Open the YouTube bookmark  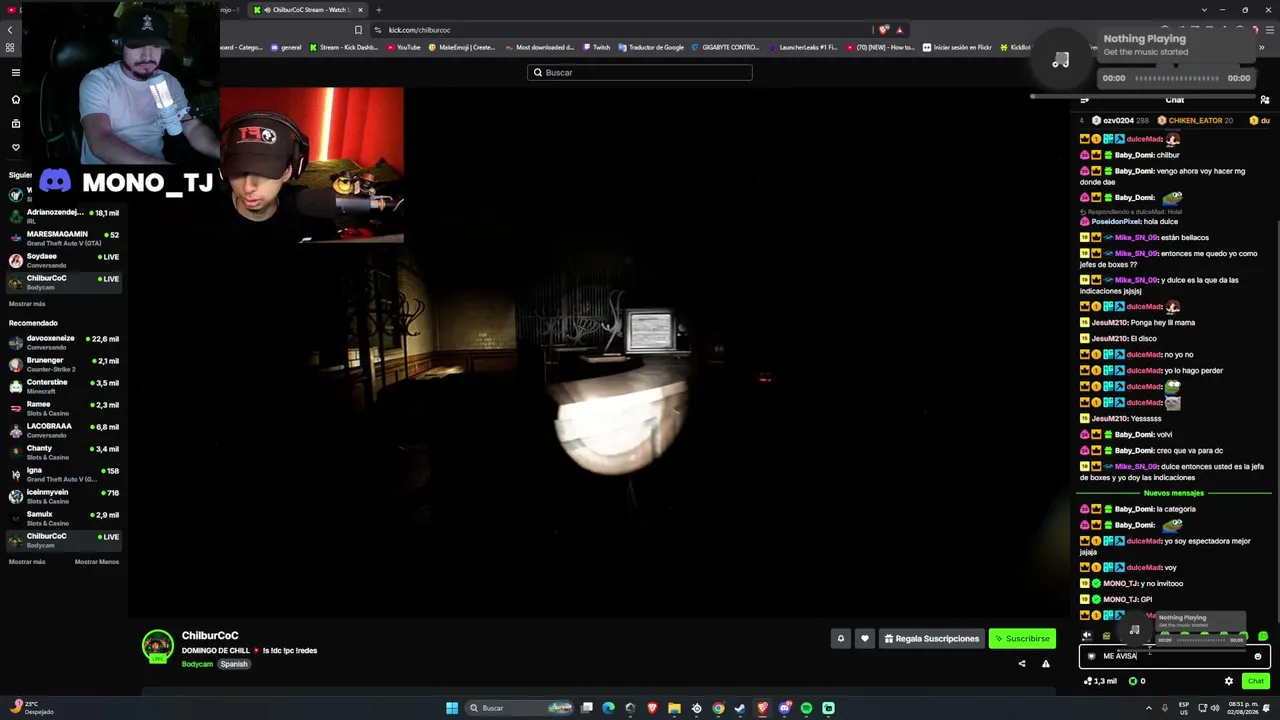pos(403,47)
